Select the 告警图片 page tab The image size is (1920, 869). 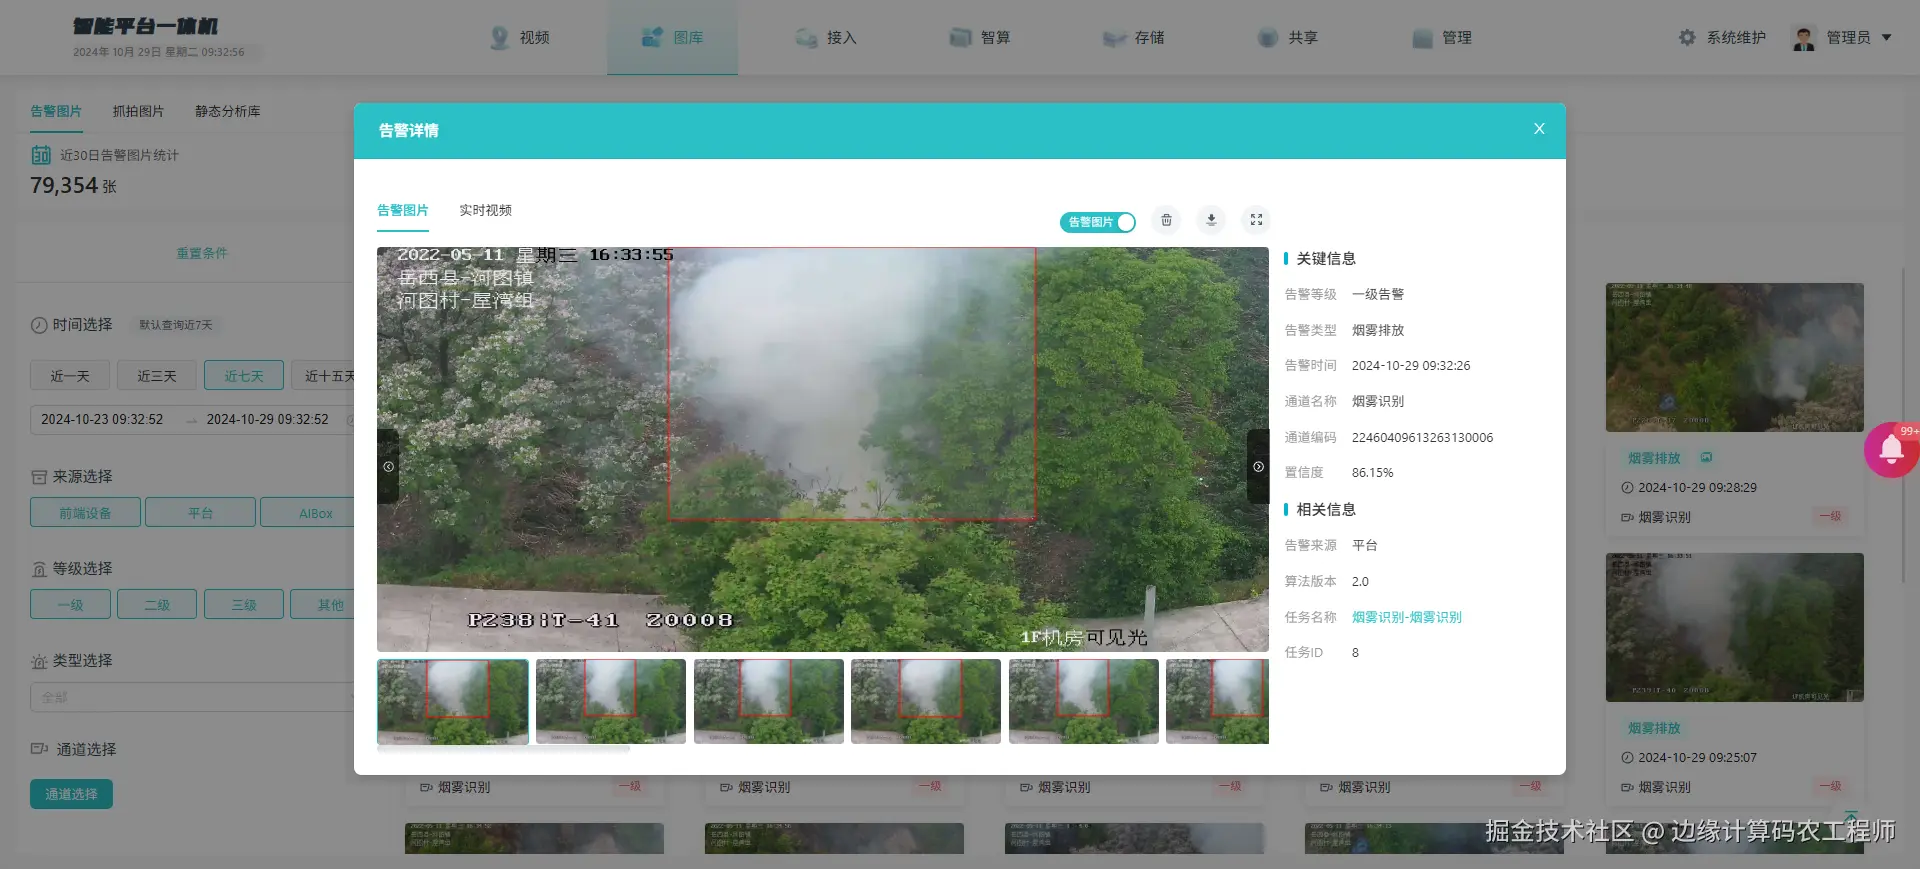[56, 111]
